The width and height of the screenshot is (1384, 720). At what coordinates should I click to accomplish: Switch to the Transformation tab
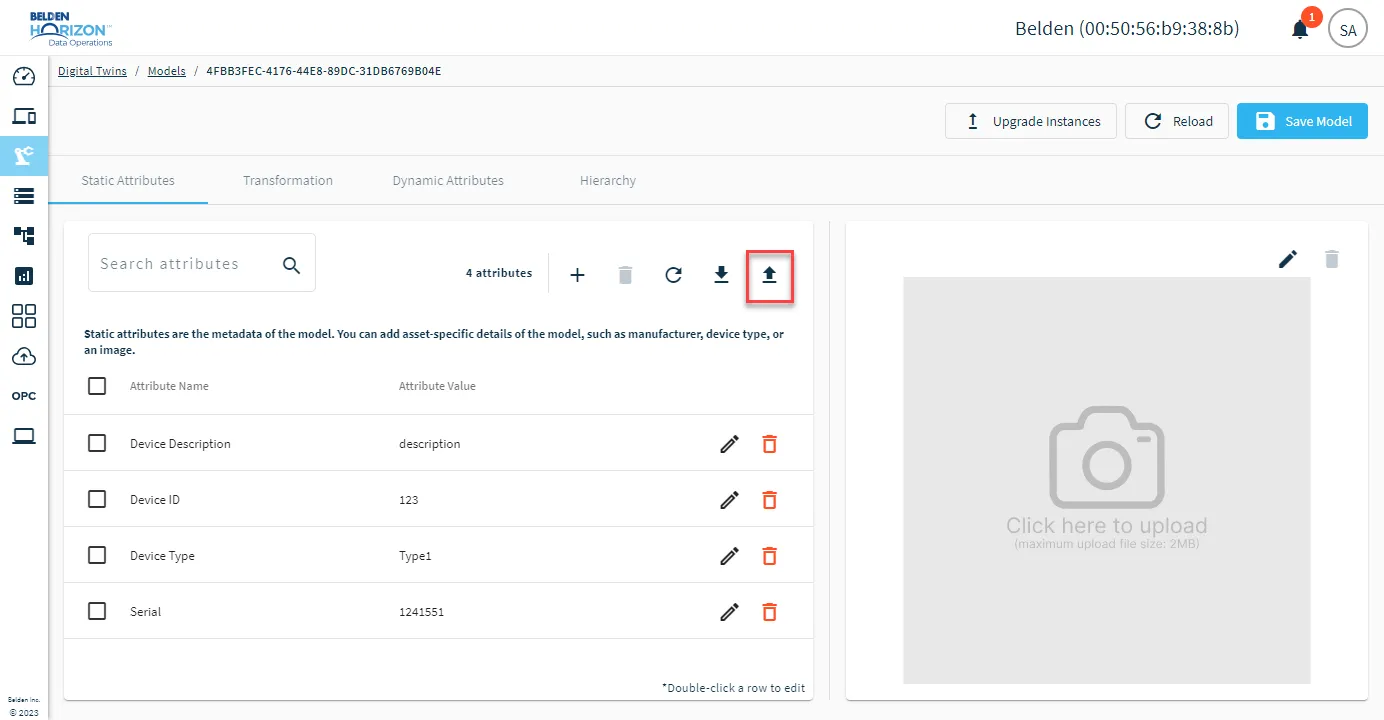pyautogui.click(x=288, y=181)
